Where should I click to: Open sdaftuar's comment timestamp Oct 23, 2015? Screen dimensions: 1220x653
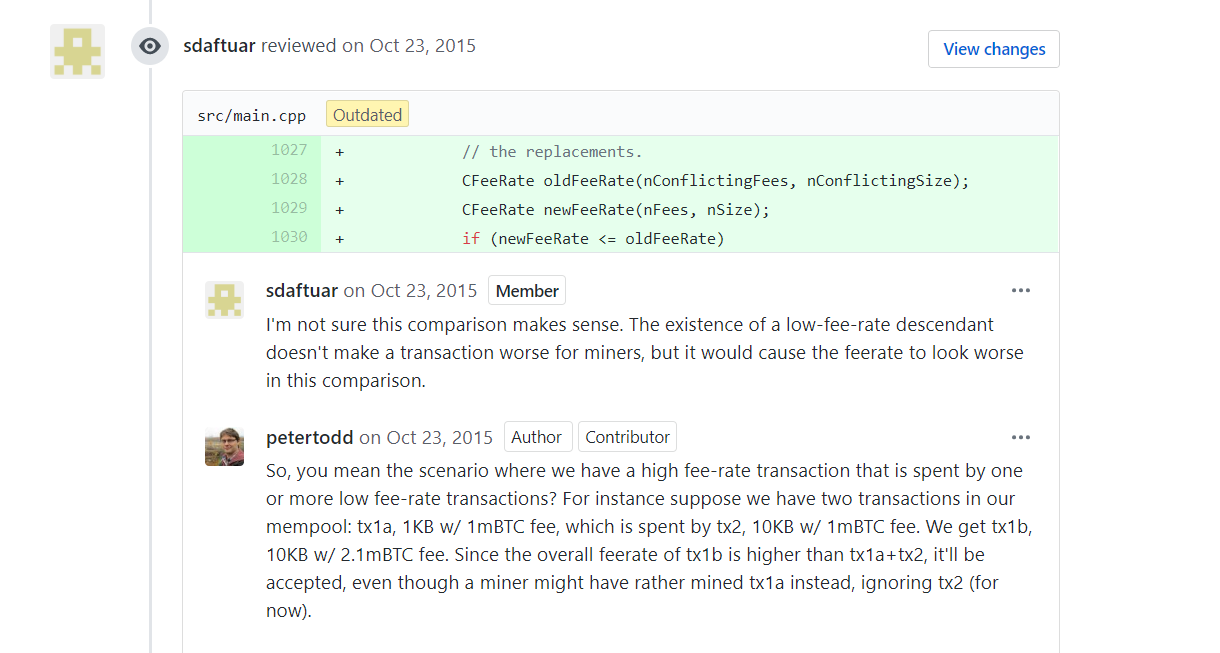[424, 291]
